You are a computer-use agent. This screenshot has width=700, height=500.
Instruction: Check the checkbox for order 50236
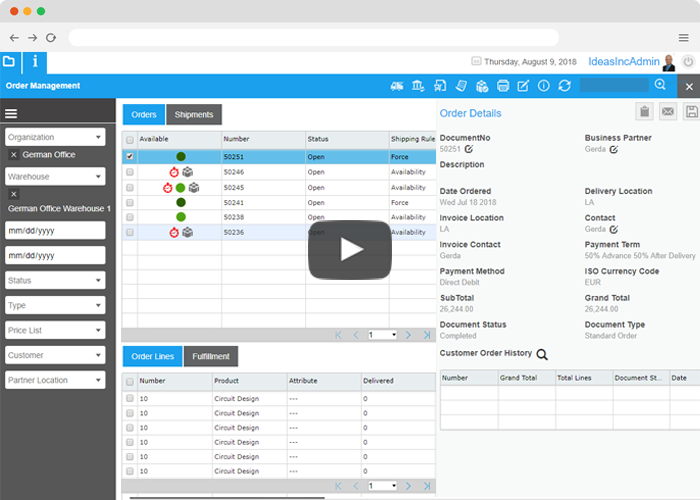(x=130, y=232)
